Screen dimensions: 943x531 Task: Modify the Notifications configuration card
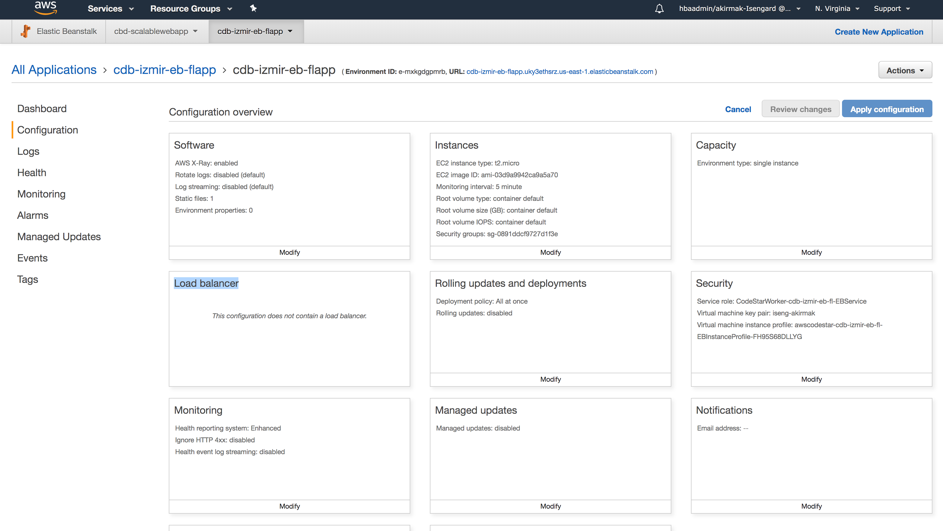pyautogui.click(x=811, y=506)
